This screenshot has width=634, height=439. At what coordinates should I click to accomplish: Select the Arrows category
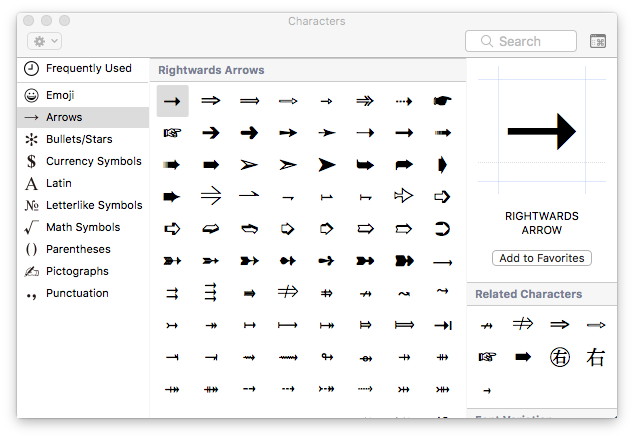coord(83,117)
